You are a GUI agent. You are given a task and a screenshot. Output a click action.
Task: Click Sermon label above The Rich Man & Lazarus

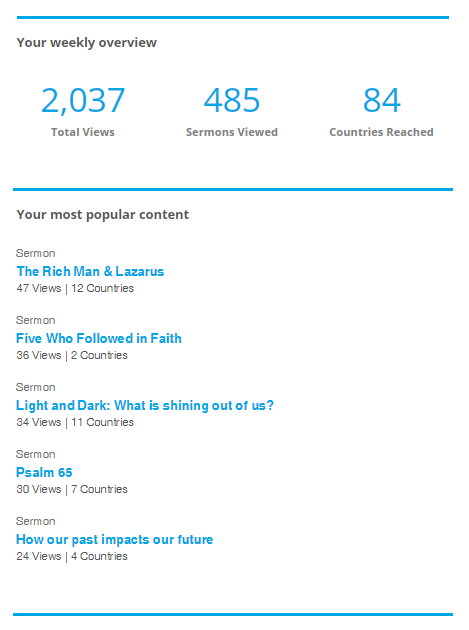pyautogui.click(x=36, y=254)
